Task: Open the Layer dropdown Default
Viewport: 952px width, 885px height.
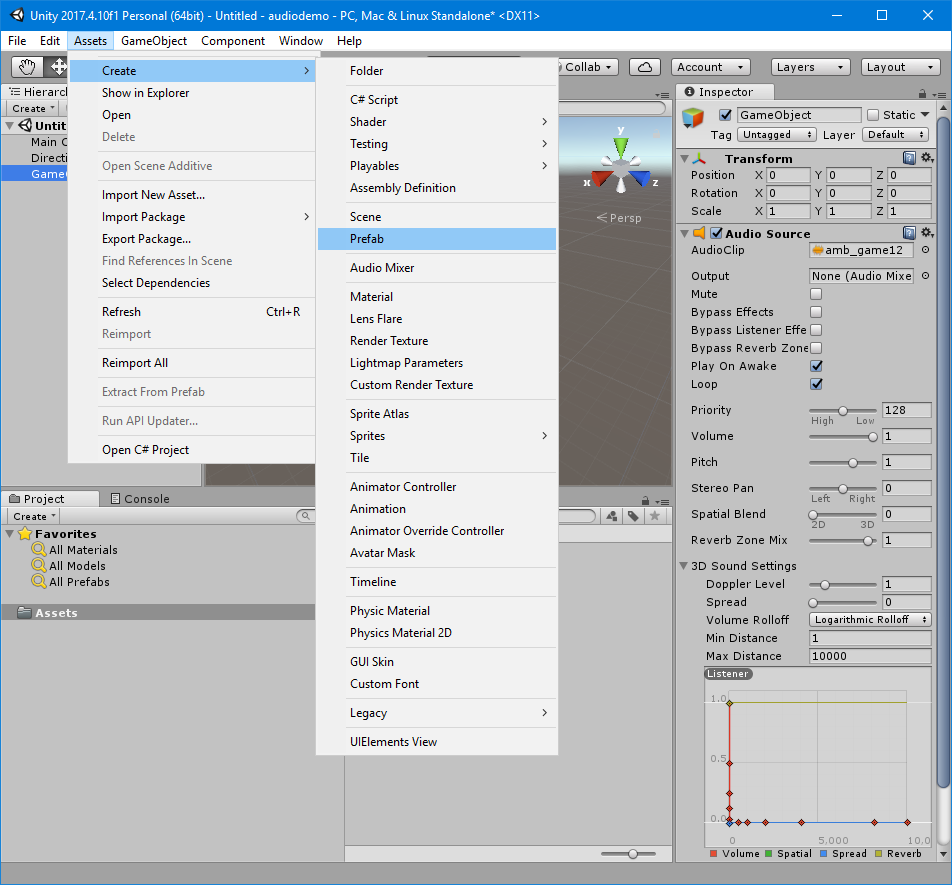Action: (x=896, y=135)
